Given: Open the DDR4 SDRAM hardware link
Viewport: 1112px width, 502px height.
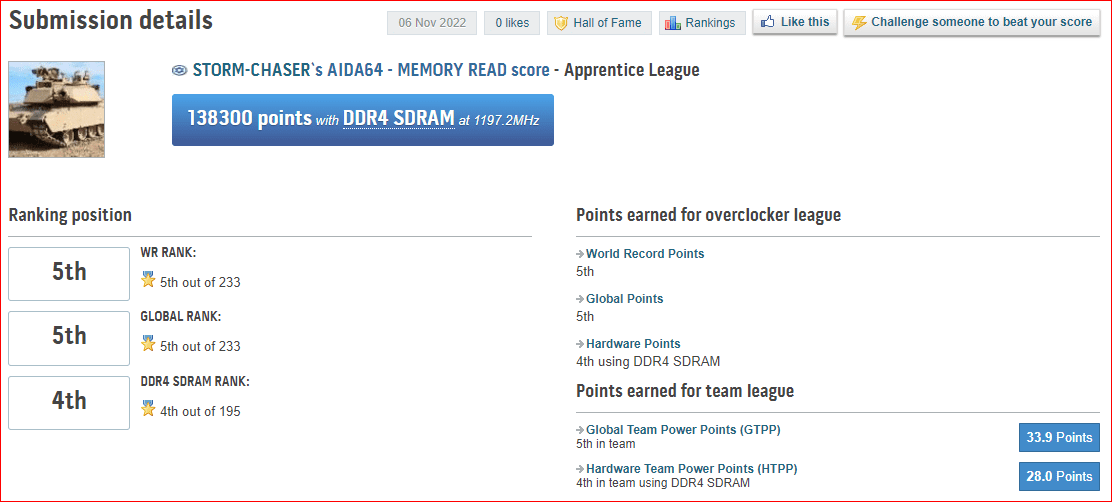Looking at the screenshot, I should pyautogui.click(x=399, y=118).
